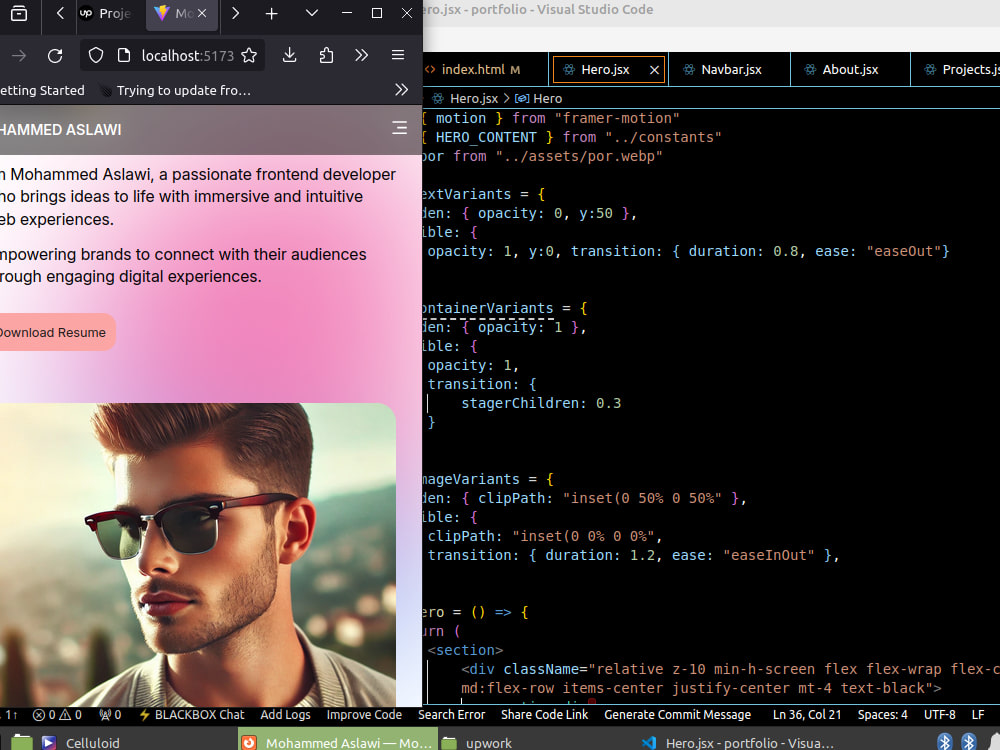Click the first Bluetooth tray icon
Image resolution: width=1000 pixels, height=750 pixels.
pos(945,742)
